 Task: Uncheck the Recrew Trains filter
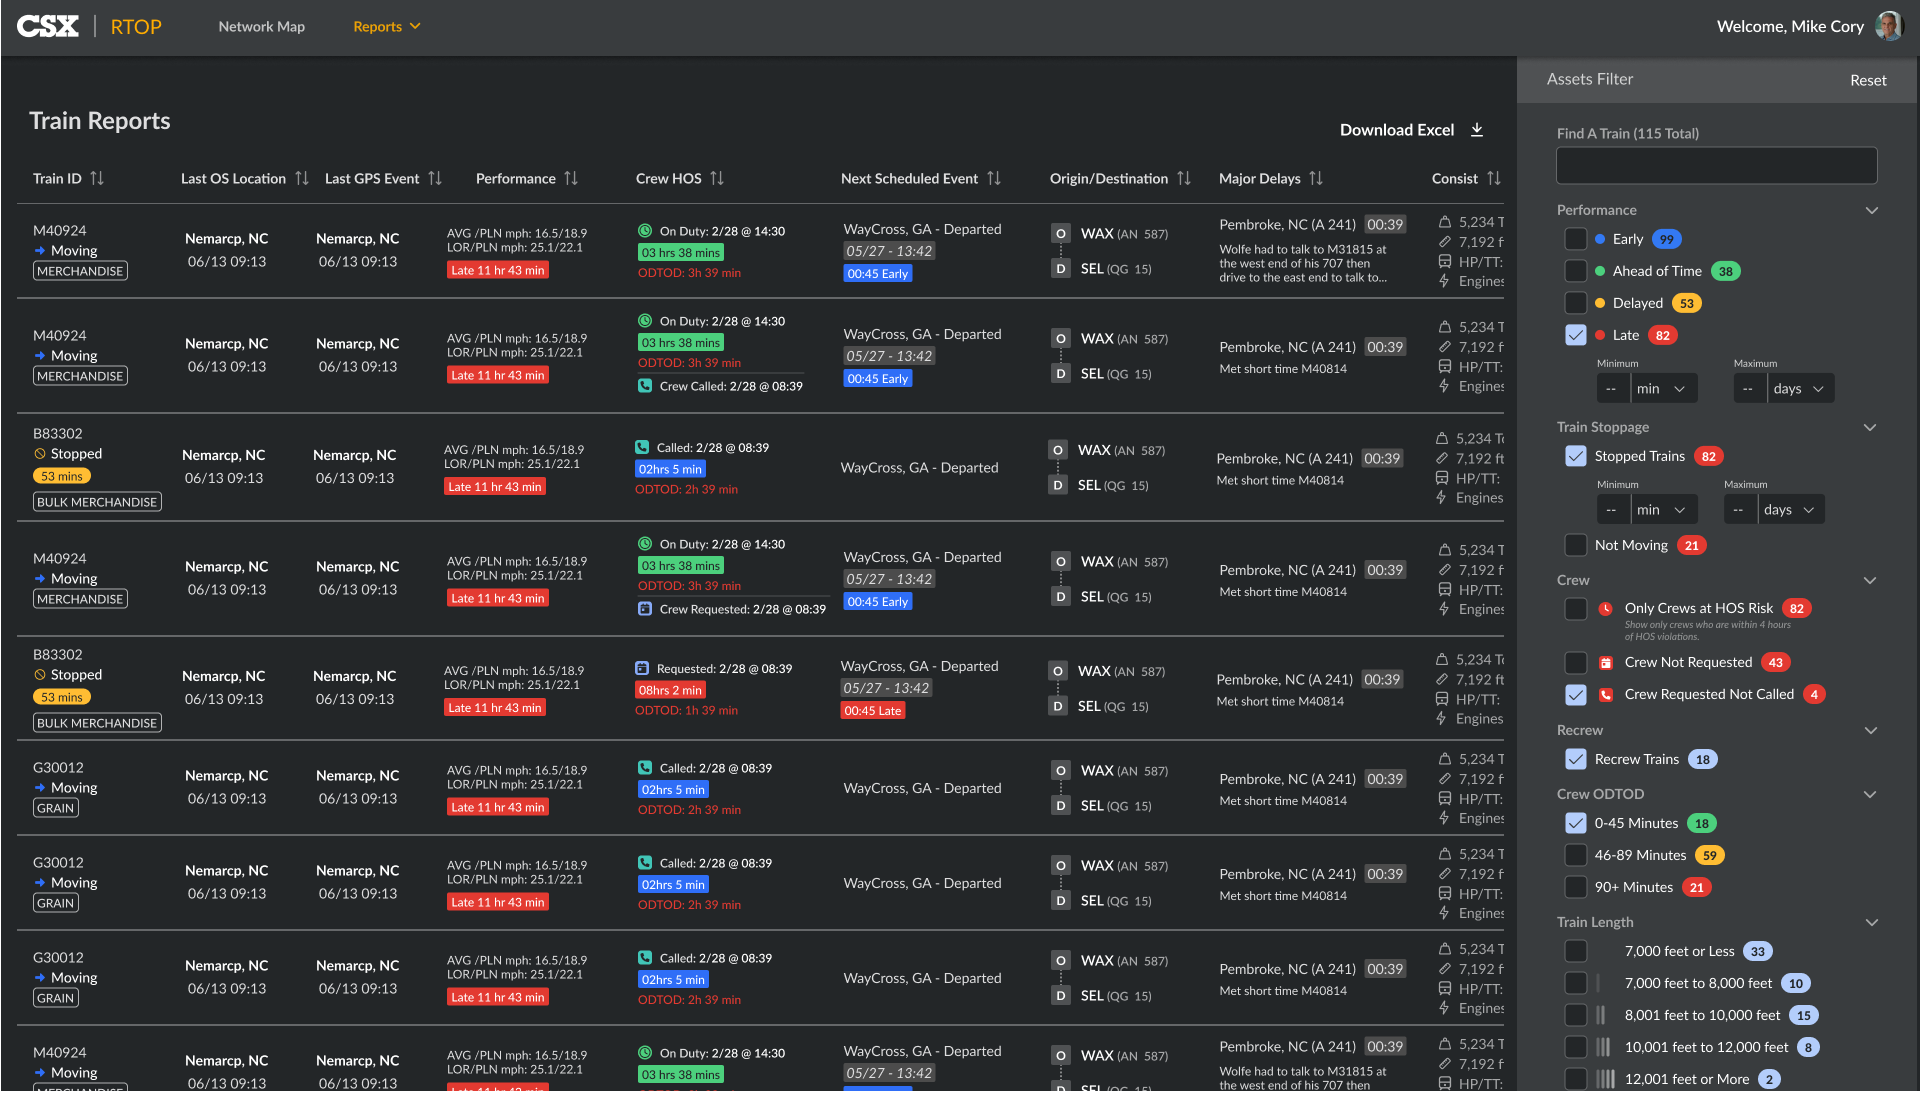click(x=1576, y=759)
